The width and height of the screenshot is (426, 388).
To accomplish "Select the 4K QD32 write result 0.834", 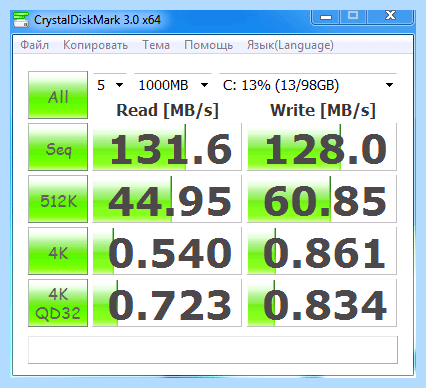I will point(322,303).
